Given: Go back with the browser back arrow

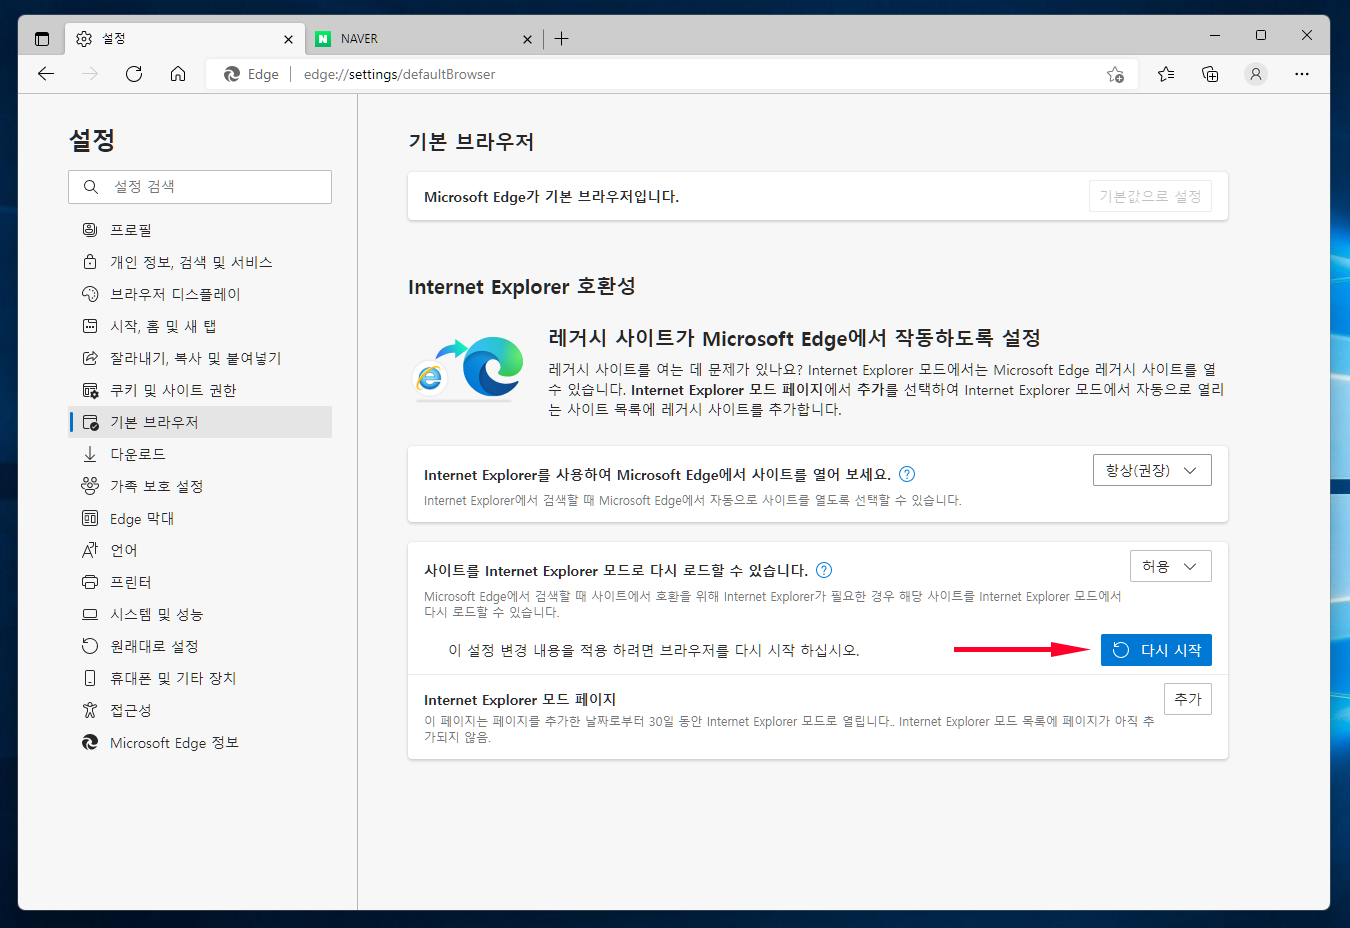Looking at the screenshot, I should point(46,74).
